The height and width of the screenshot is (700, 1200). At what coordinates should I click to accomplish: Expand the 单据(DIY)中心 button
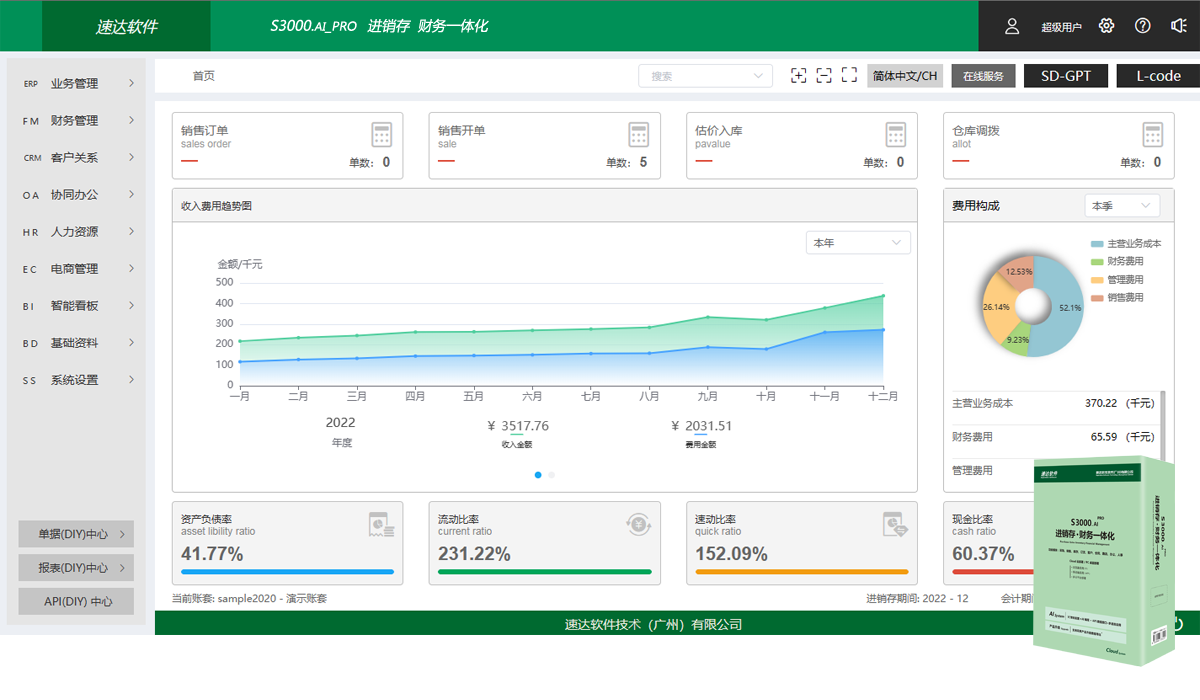coord(76,534)
